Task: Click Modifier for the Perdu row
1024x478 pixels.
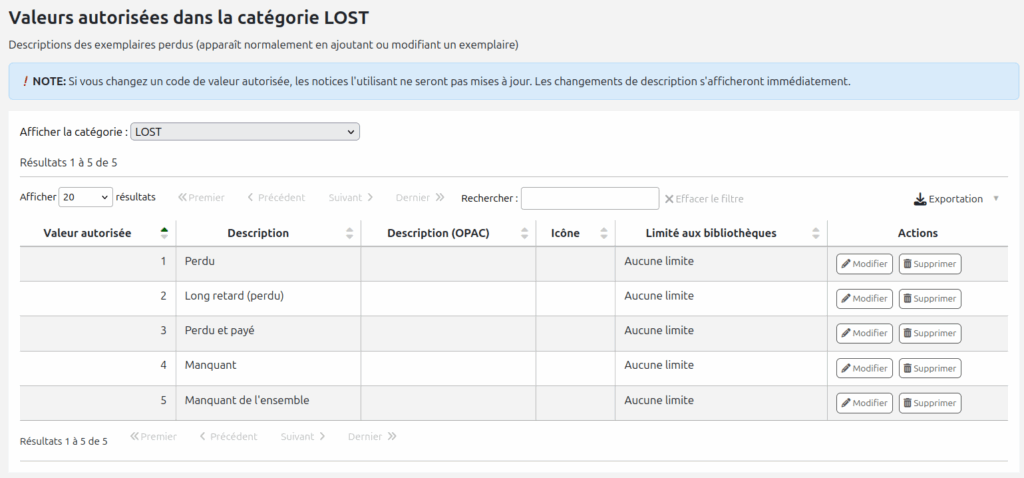Action: pyautogui.click(x=864, y=264)
